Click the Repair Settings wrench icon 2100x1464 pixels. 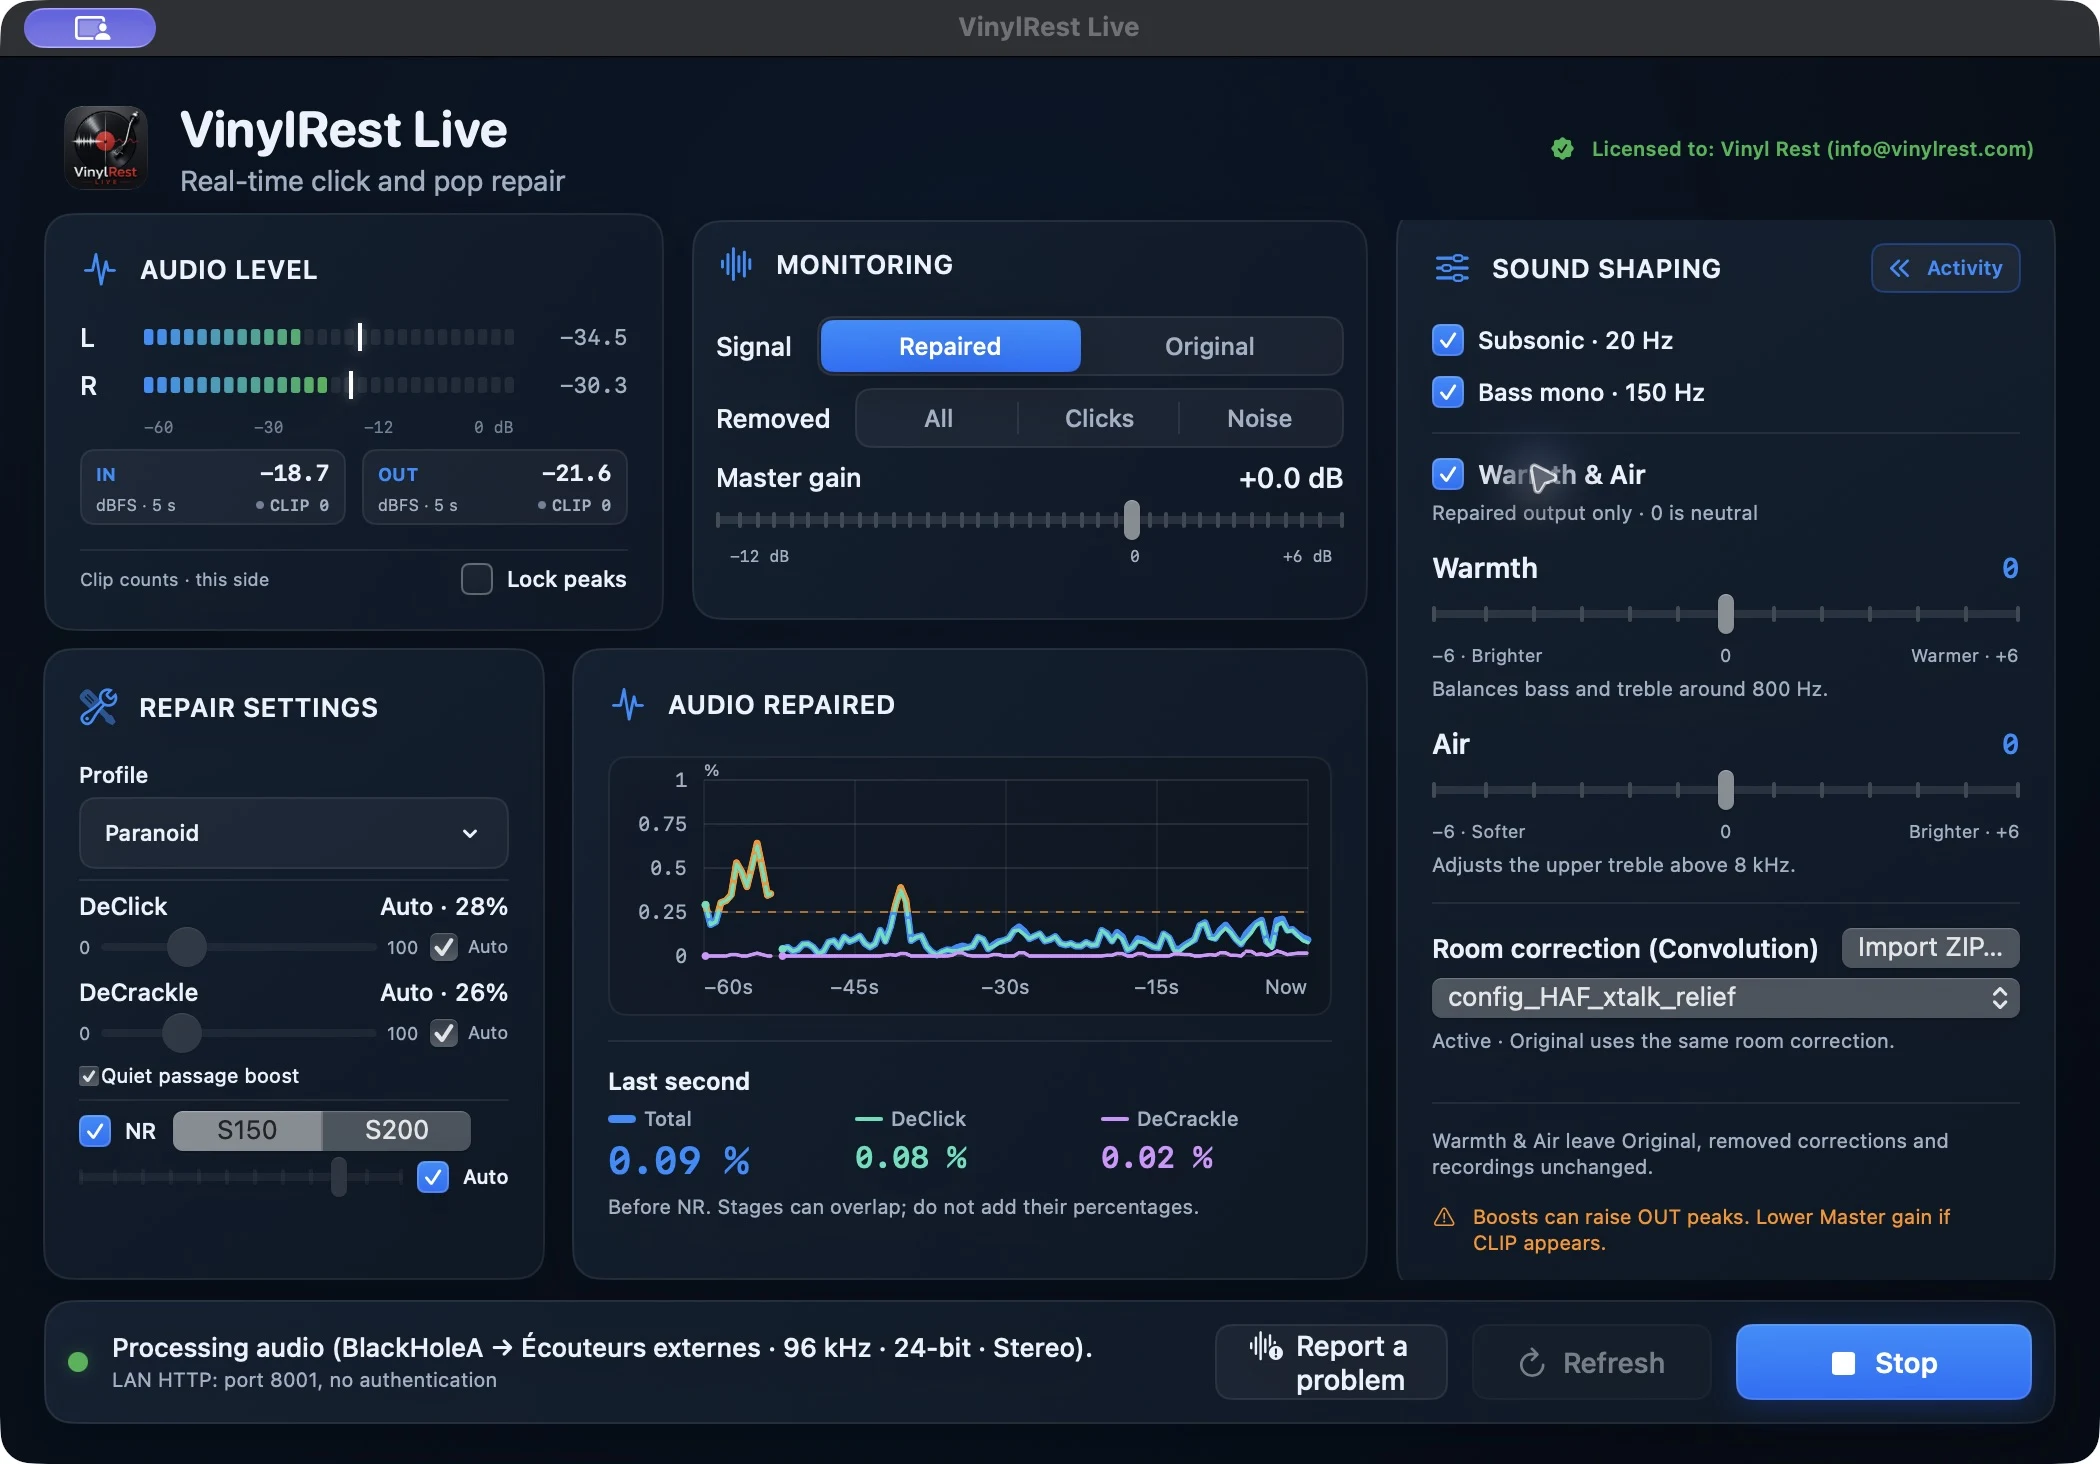pos(98,707)
